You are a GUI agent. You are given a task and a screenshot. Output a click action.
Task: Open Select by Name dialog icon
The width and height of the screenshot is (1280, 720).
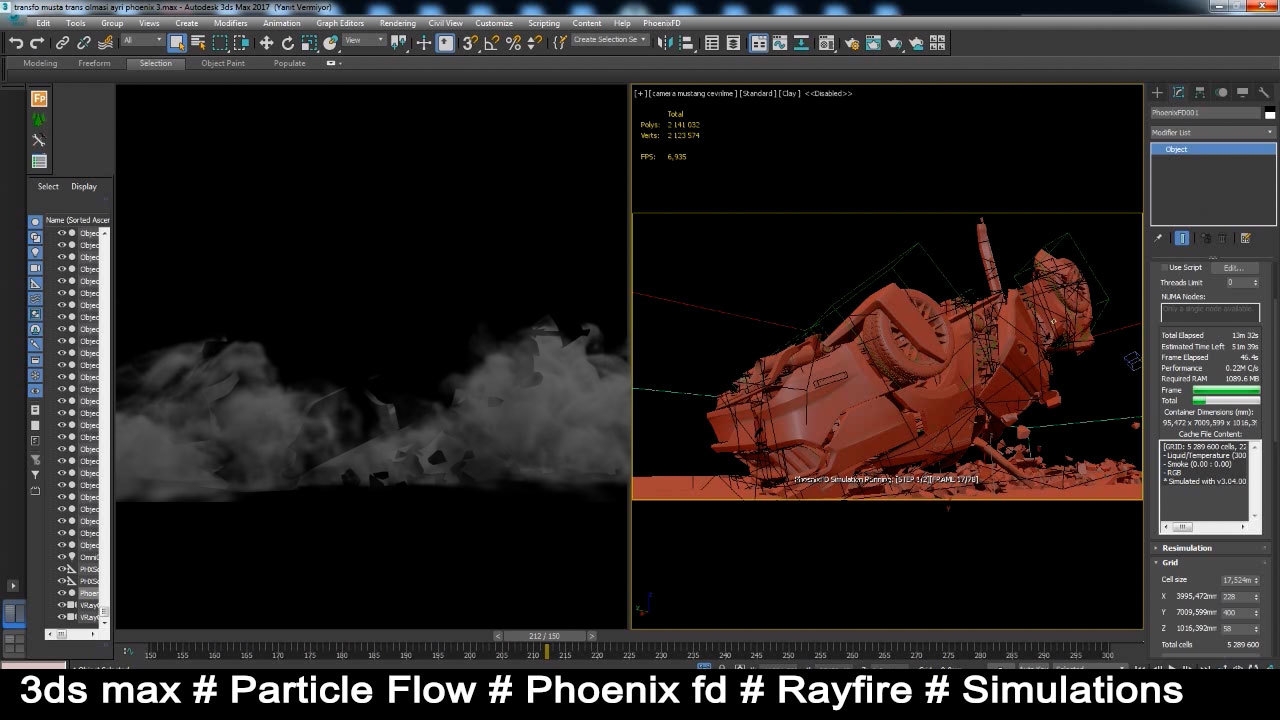(198, 43)
